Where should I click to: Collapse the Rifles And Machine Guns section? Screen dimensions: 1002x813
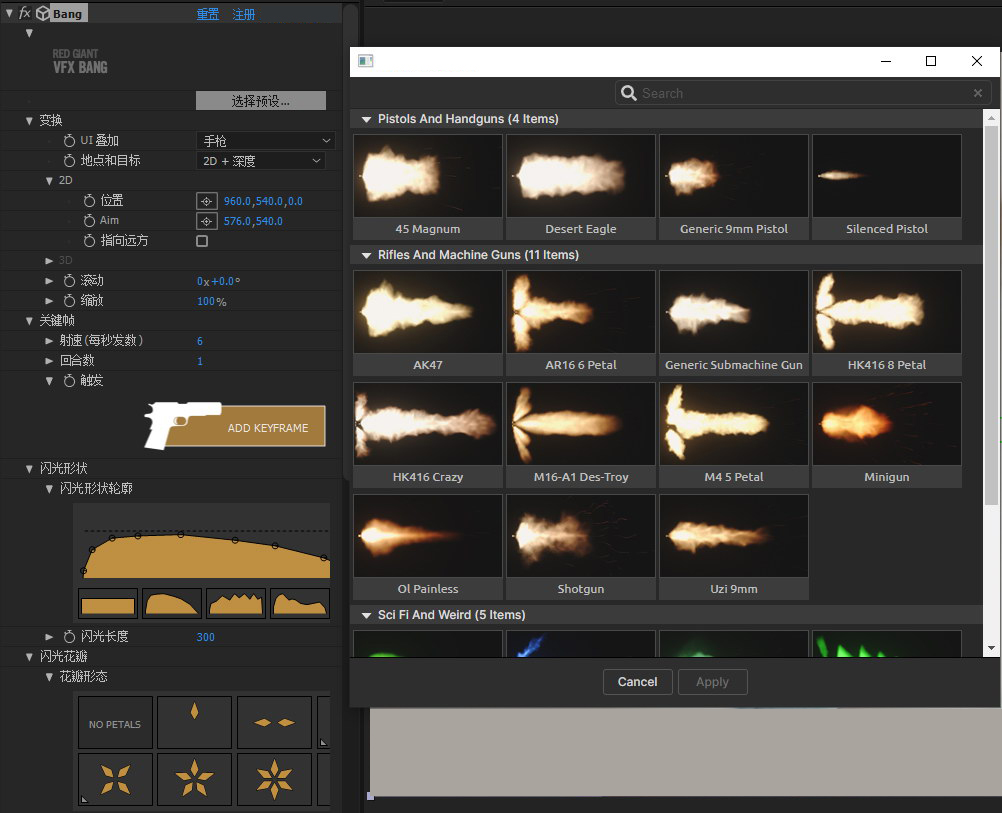point(367,255)
